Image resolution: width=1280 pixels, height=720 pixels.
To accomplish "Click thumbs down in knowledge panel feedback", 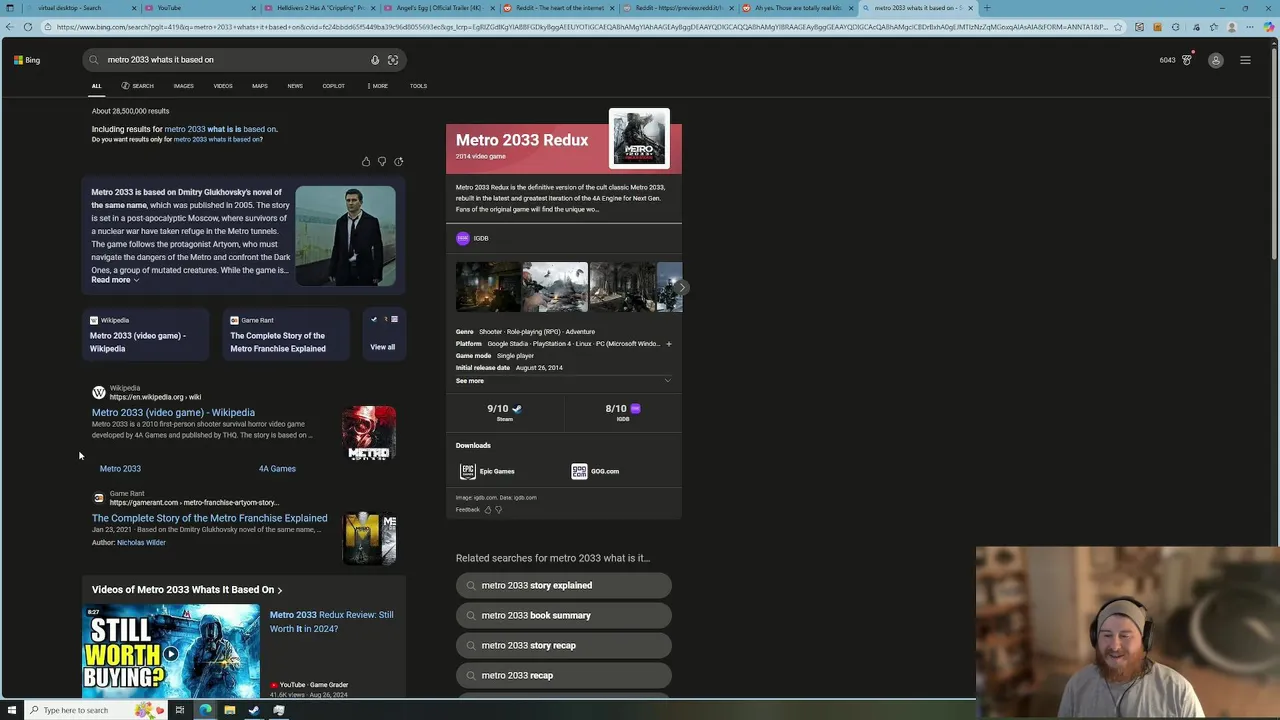I will (498, 510).
